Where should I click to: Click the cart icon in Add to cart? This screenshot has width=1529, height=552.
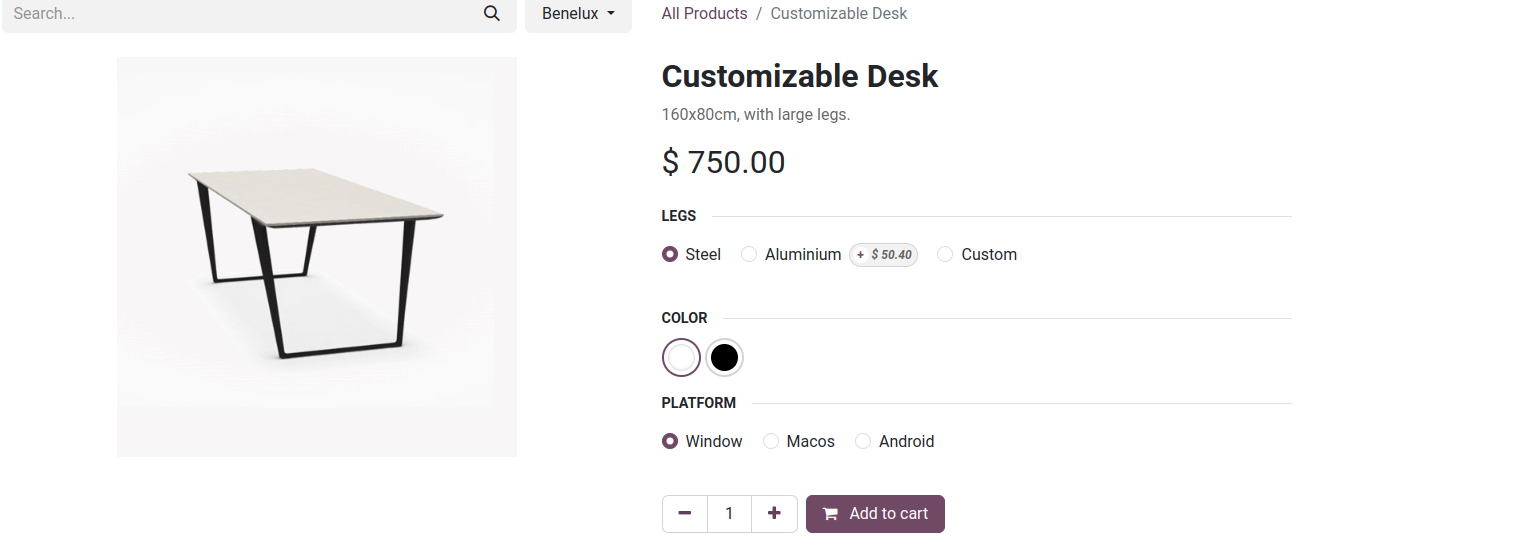pos(830,514)
